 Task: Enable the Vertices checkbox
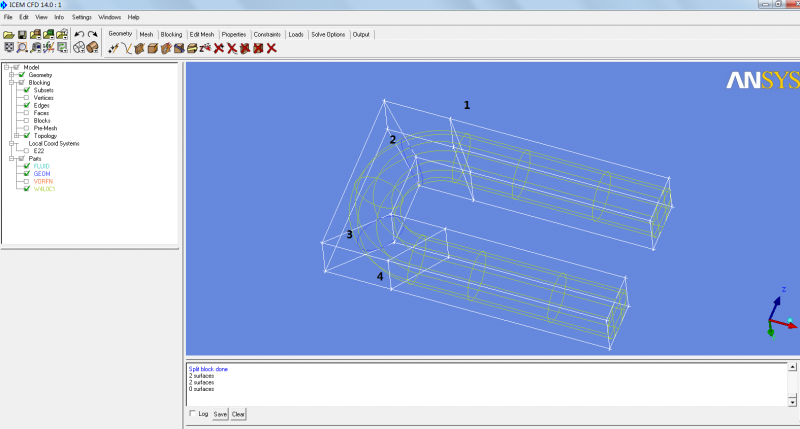click(27, 97)
